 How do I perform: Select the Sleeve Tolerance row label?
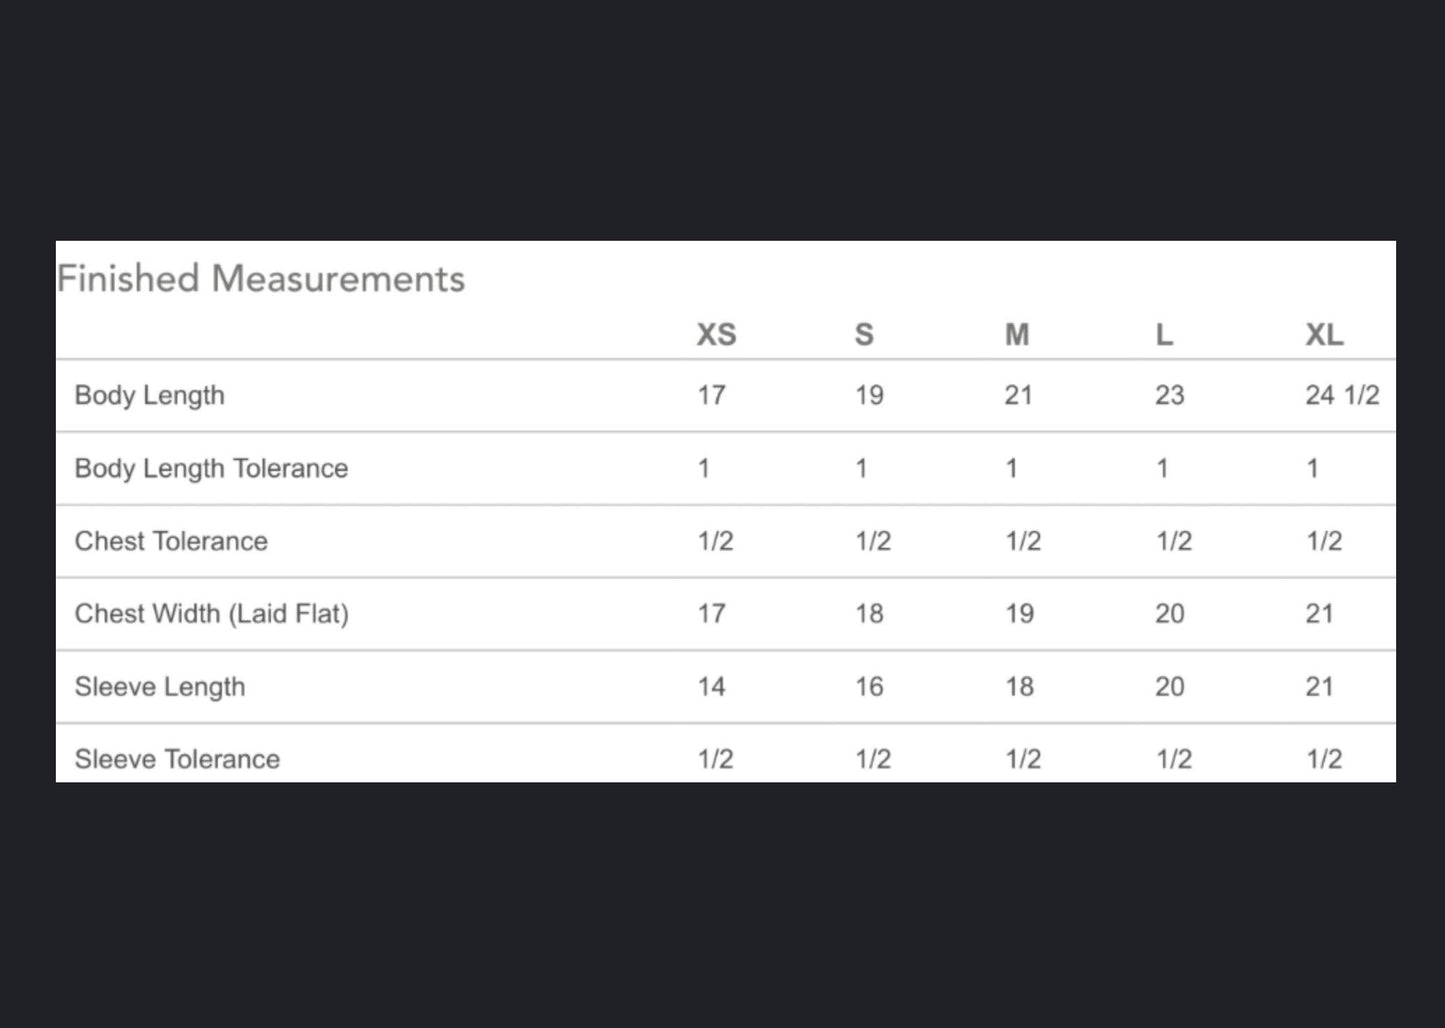coord(177,759)
